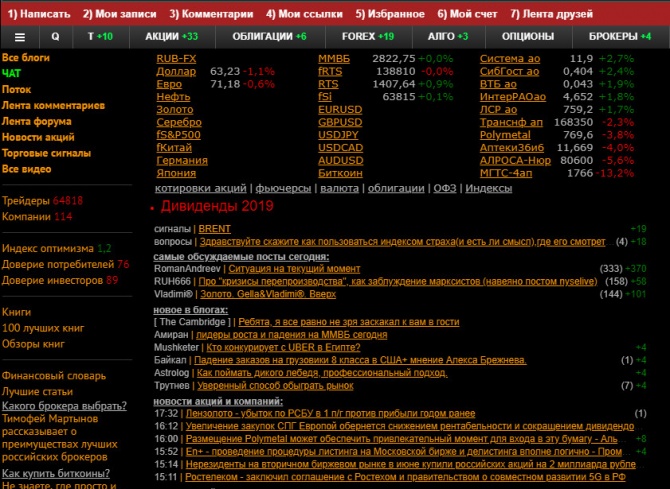
Task: Open 'Лента форума' sidebar link
Action: (37, 121)
